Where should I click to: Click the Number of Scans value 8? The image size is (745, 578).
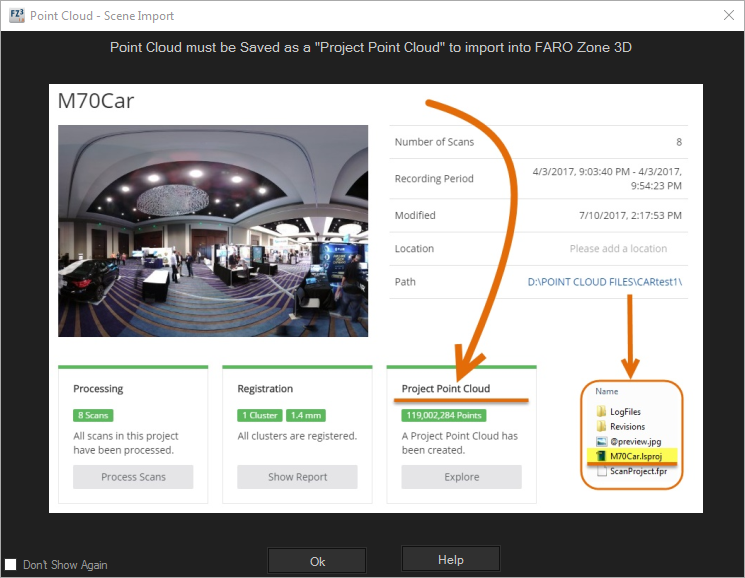pos(679,142)
